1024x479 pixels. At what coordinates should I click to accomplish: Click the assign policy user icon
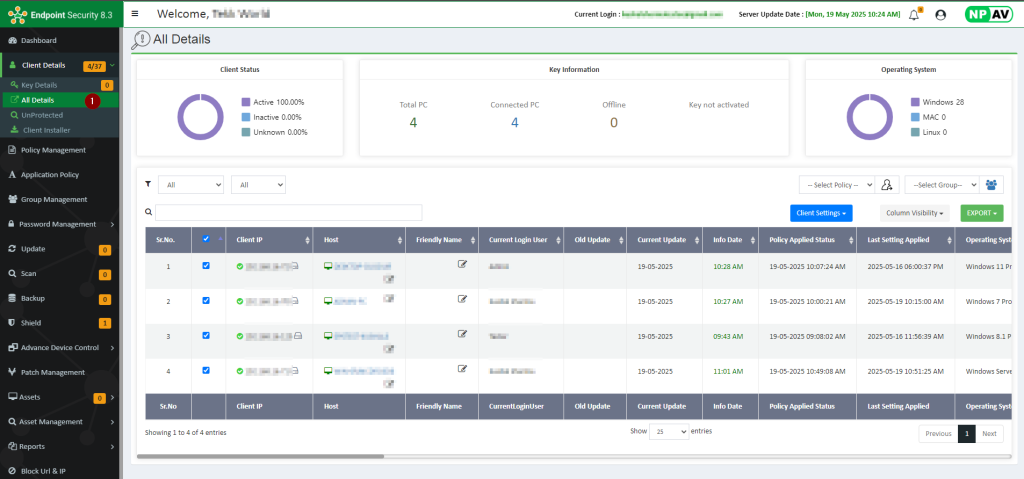pos(887,185)
